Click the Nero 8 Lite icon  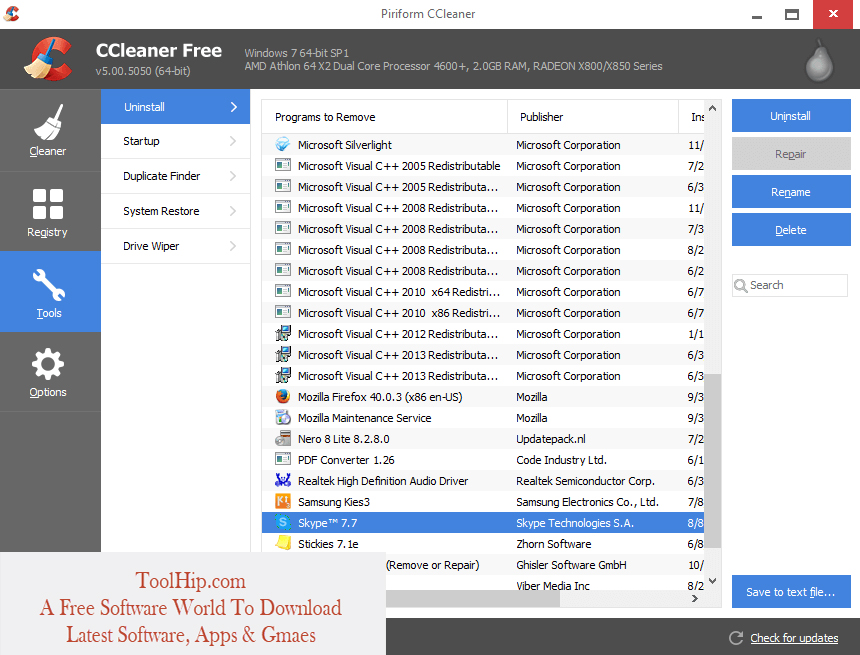pyautogui.click(x=282, y=438)
